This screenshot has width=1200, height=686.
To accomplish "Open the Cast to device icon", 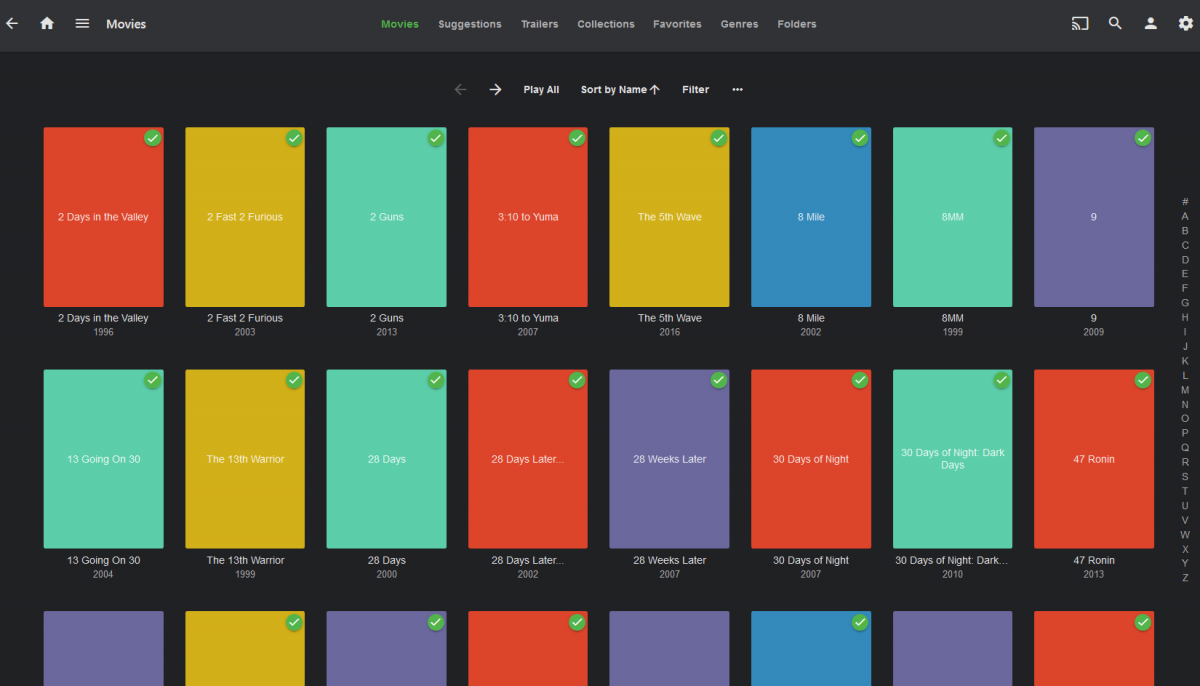I will [1080, 23].
